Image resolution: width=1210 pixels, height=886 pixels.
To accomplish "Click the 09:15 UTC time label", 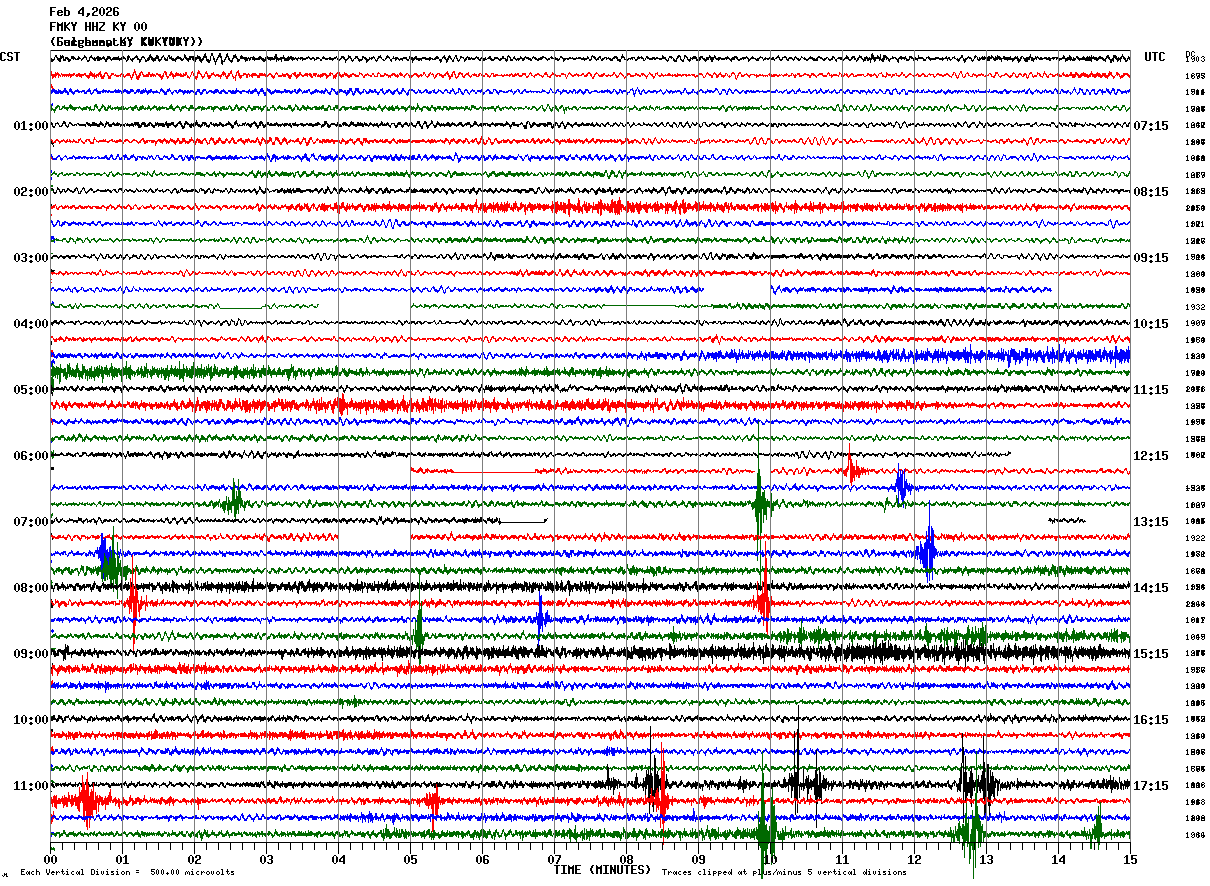I will point(1151,258).
